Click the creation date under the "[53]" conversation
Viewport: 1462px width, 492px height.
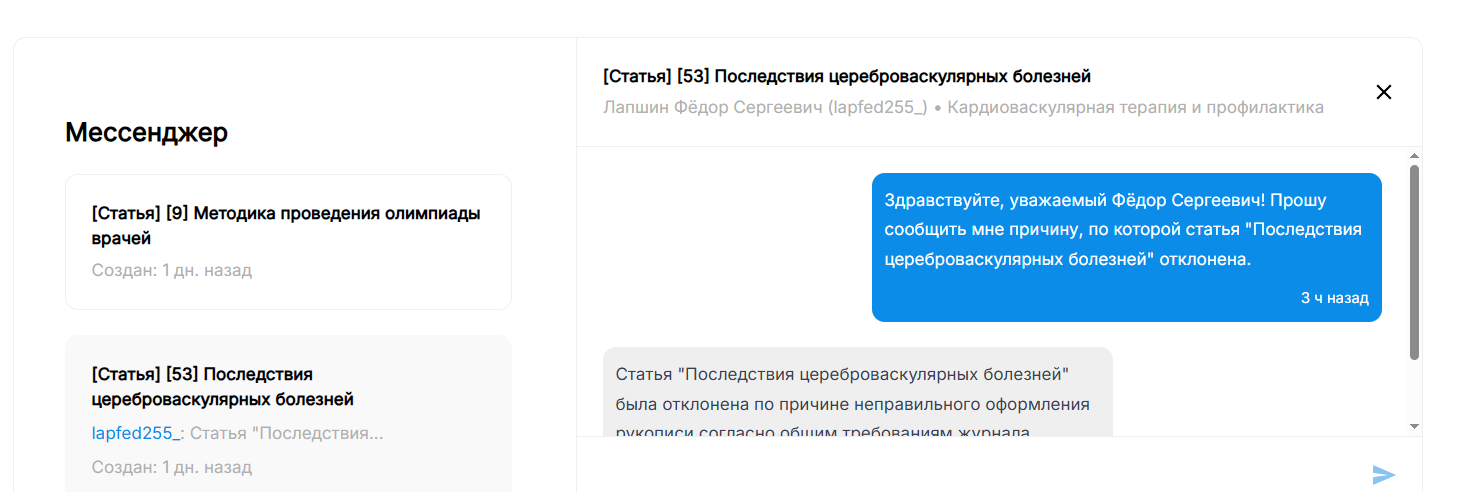coord(172,467)
